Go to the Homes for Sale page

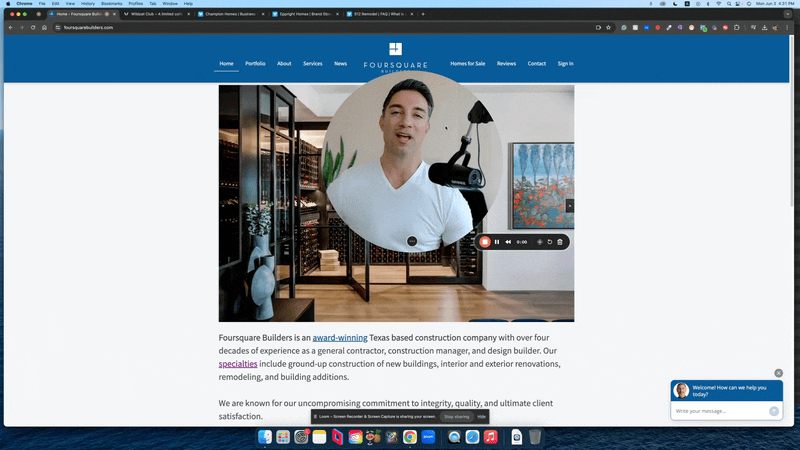pos(467,64)
